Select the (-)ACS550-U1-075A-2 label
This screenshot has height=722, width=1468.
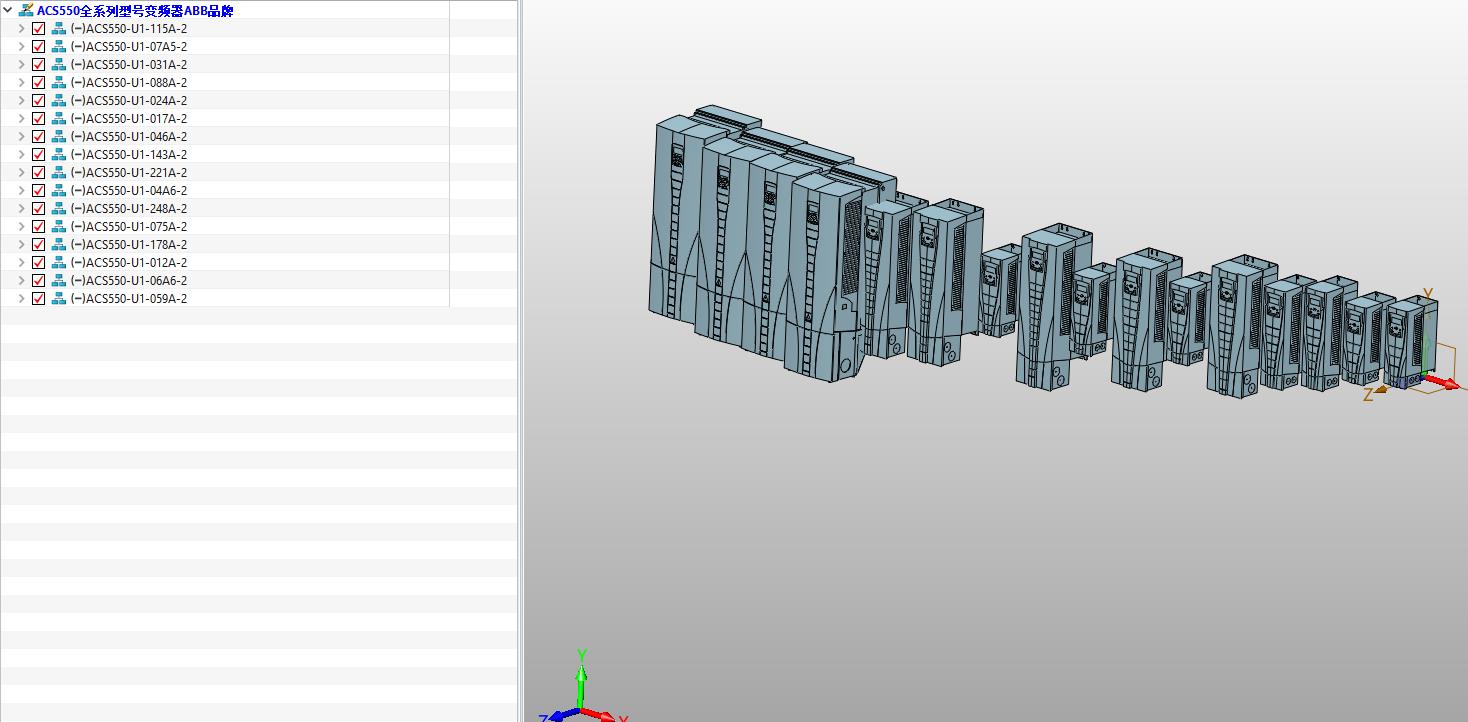129,227
